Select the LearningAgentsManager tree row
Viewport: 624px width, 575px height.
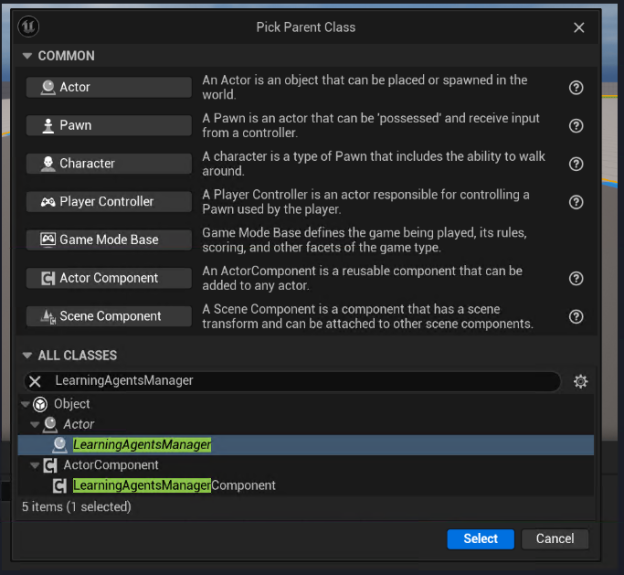[306, 445]
